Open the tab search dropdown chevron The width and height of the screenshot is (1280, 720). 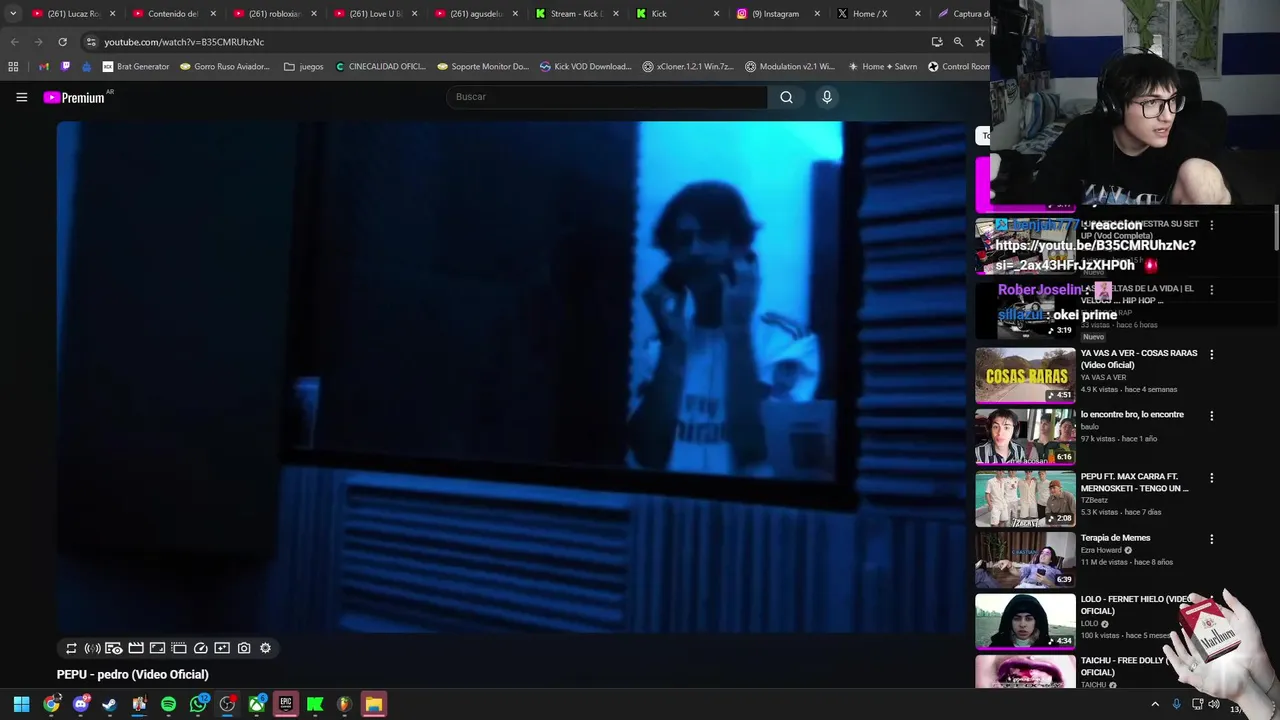point(13,14)
